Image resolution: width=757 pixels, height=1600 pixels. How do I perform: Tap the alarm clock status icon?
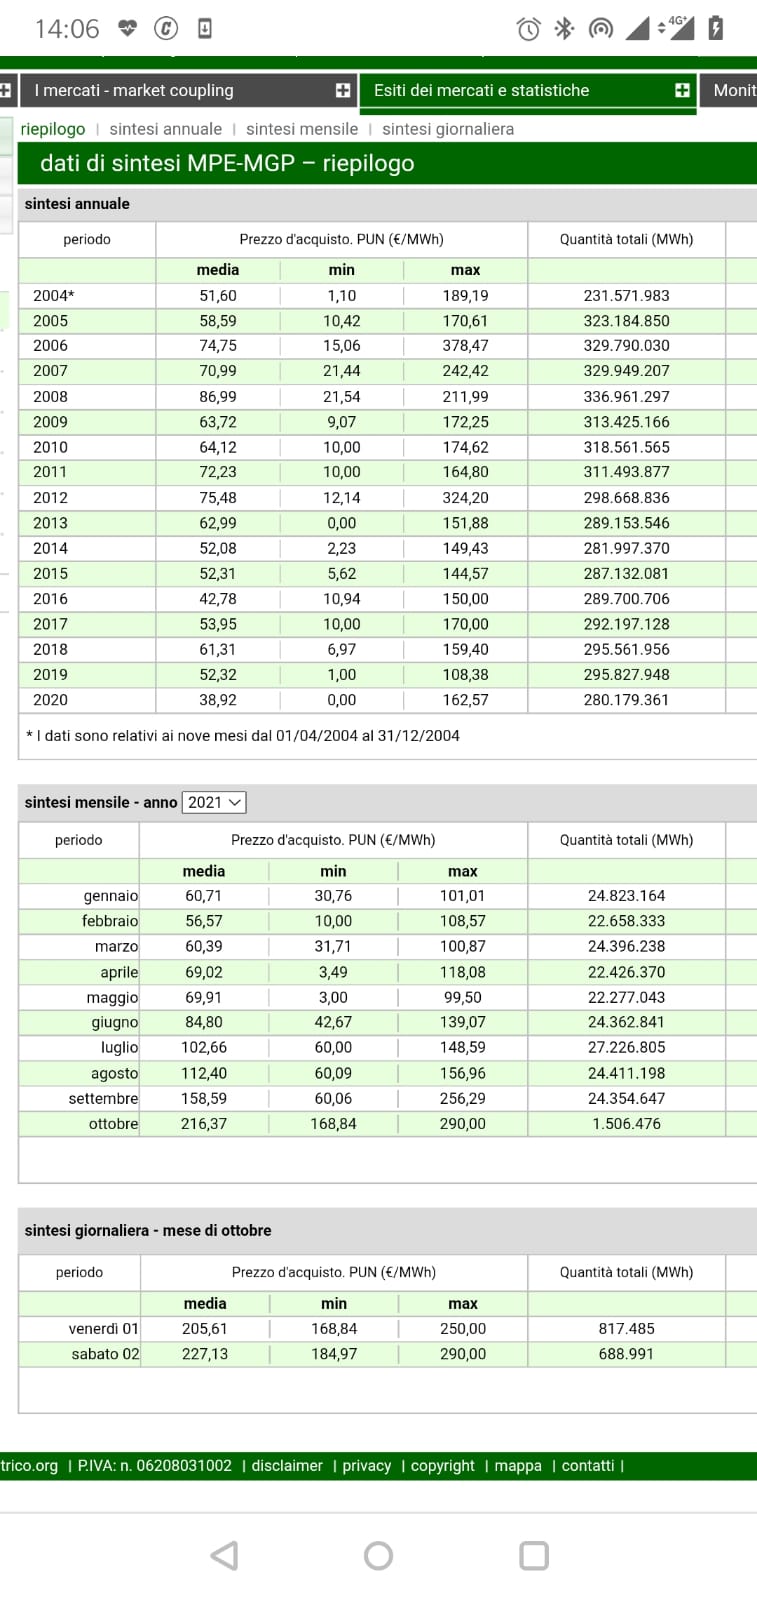(528, 29)
